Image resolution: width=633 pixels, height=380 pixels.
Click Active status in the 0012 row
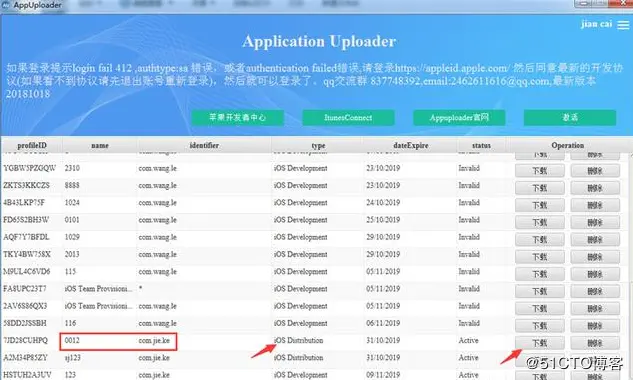point(468,340)
